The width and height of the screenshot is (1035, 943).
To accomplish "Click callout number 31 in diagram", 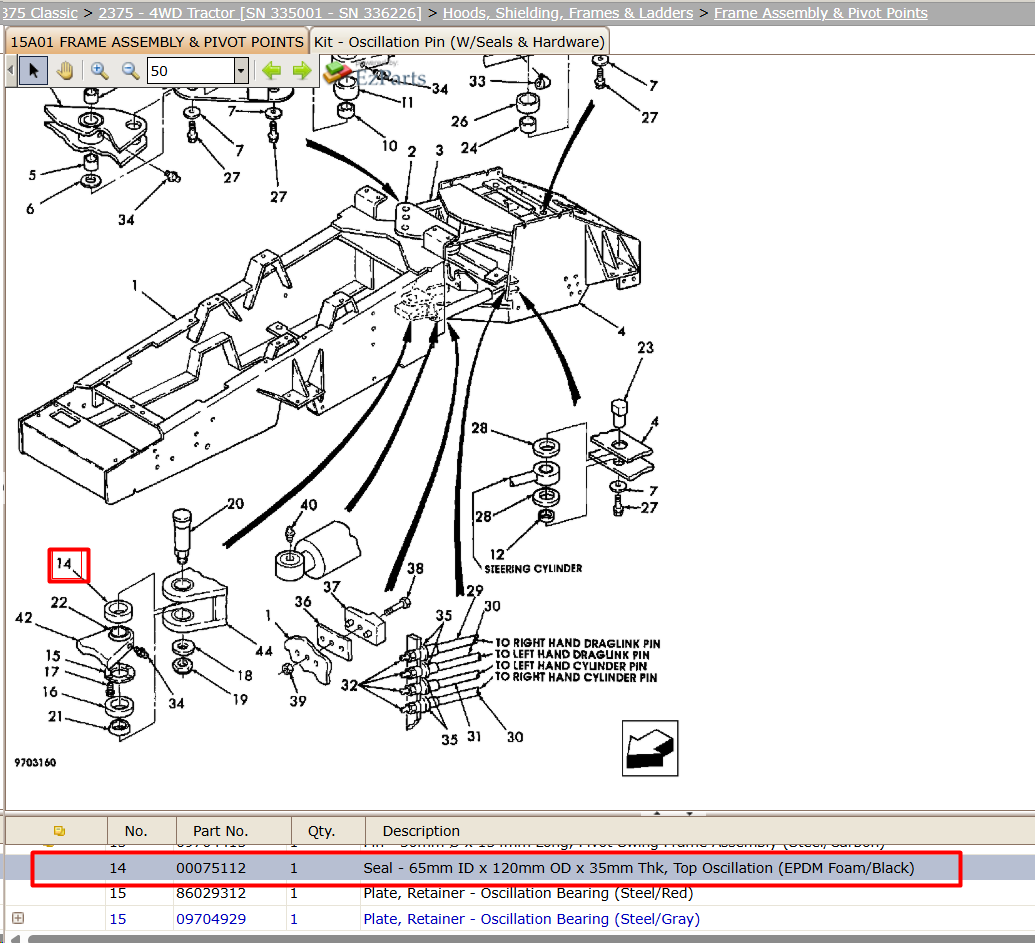I will click(474, 736).
